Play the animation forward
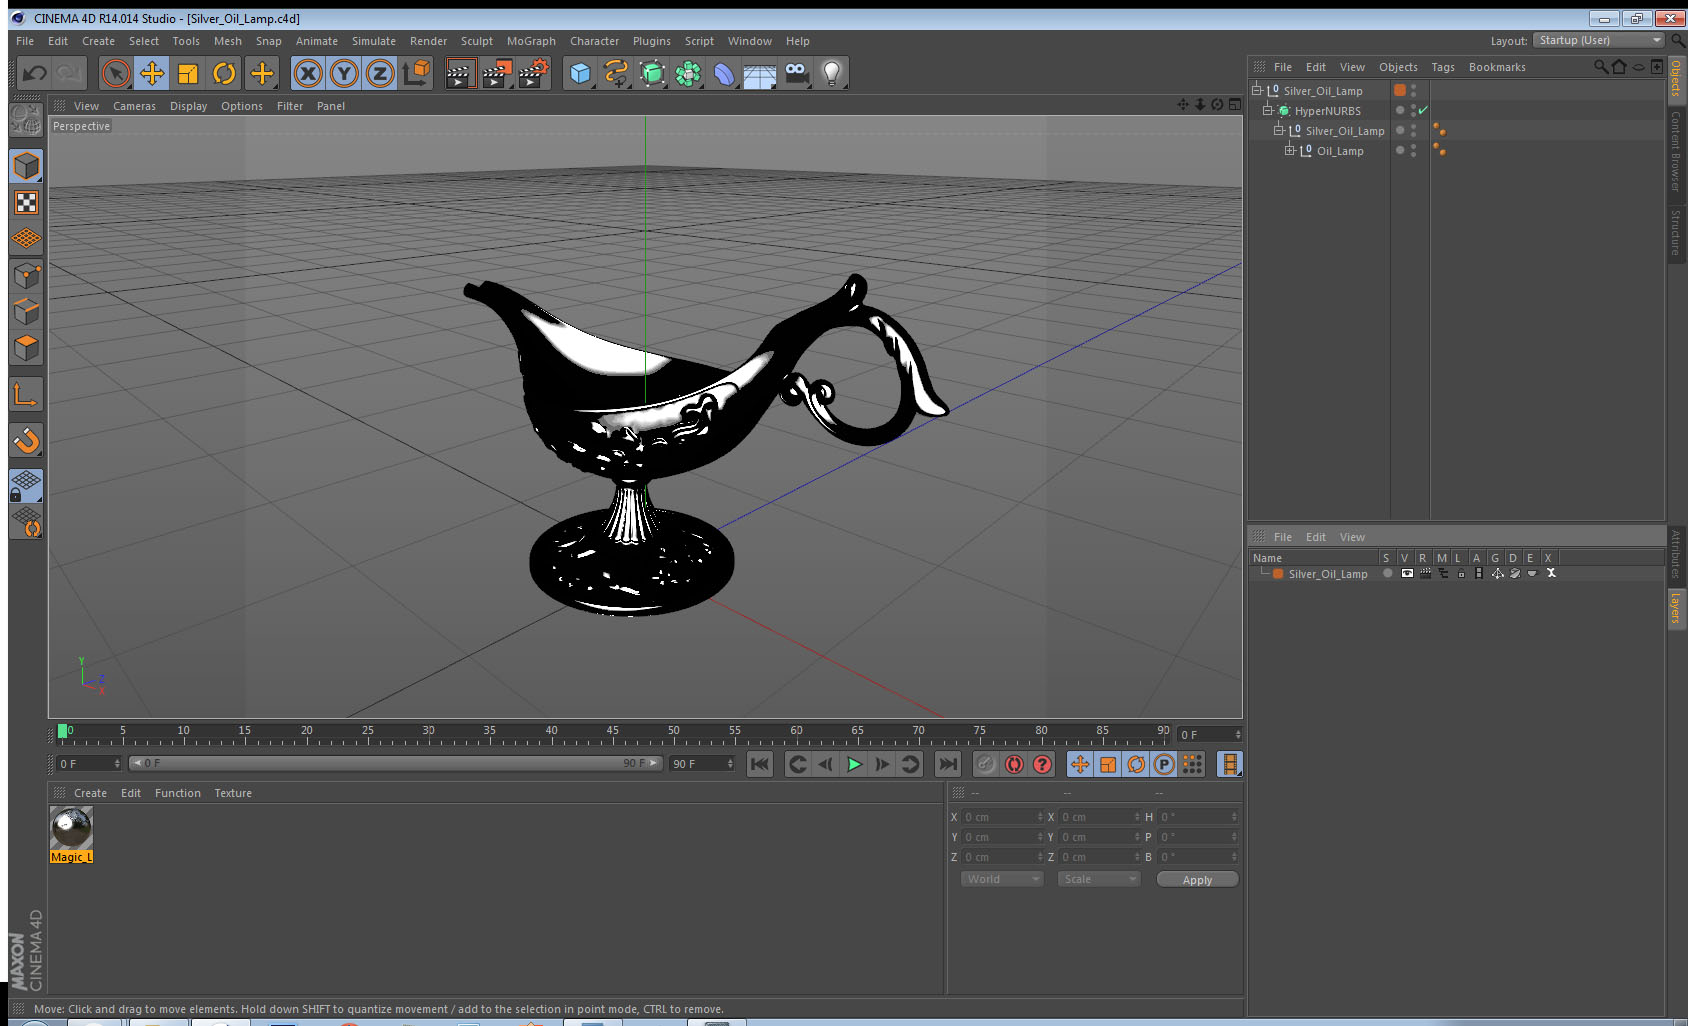This screenshot has width=1688, height=1026. pos(854,764)
